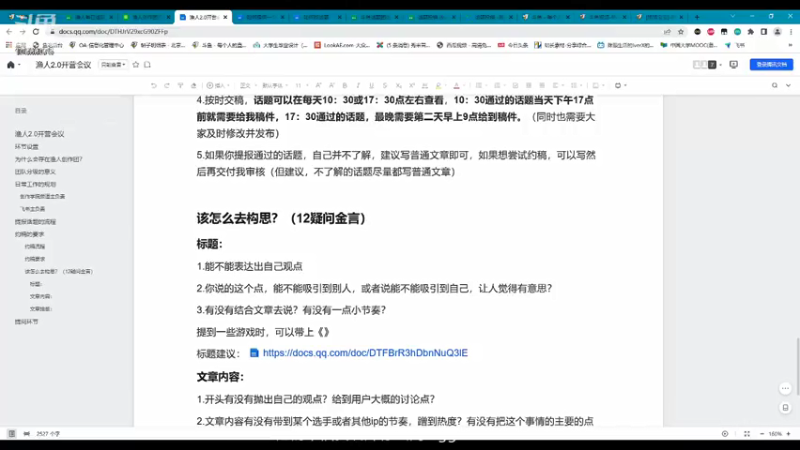Open the home icon menu
Viewport: 800px width, 450px height.
[13, 65]
